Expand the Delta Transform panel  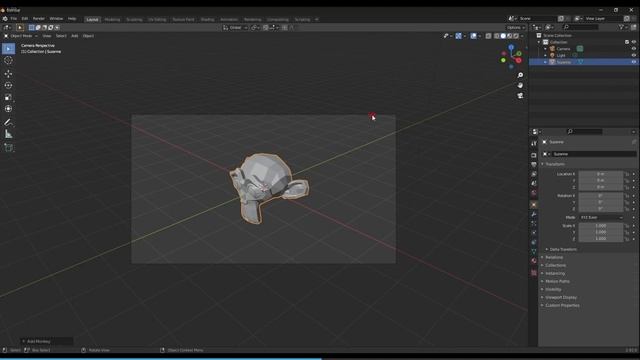562,249
